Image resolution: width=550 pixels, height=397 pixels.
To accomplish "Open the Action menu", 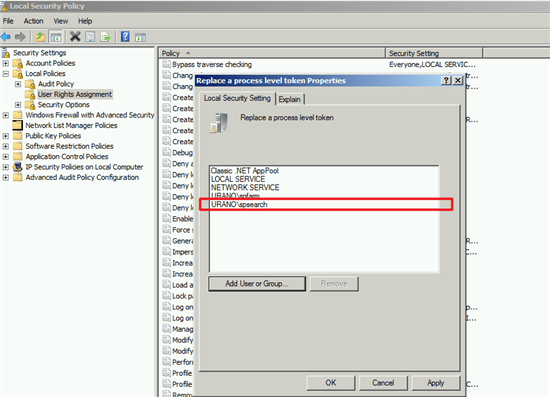I will click(x=34, y=21).
